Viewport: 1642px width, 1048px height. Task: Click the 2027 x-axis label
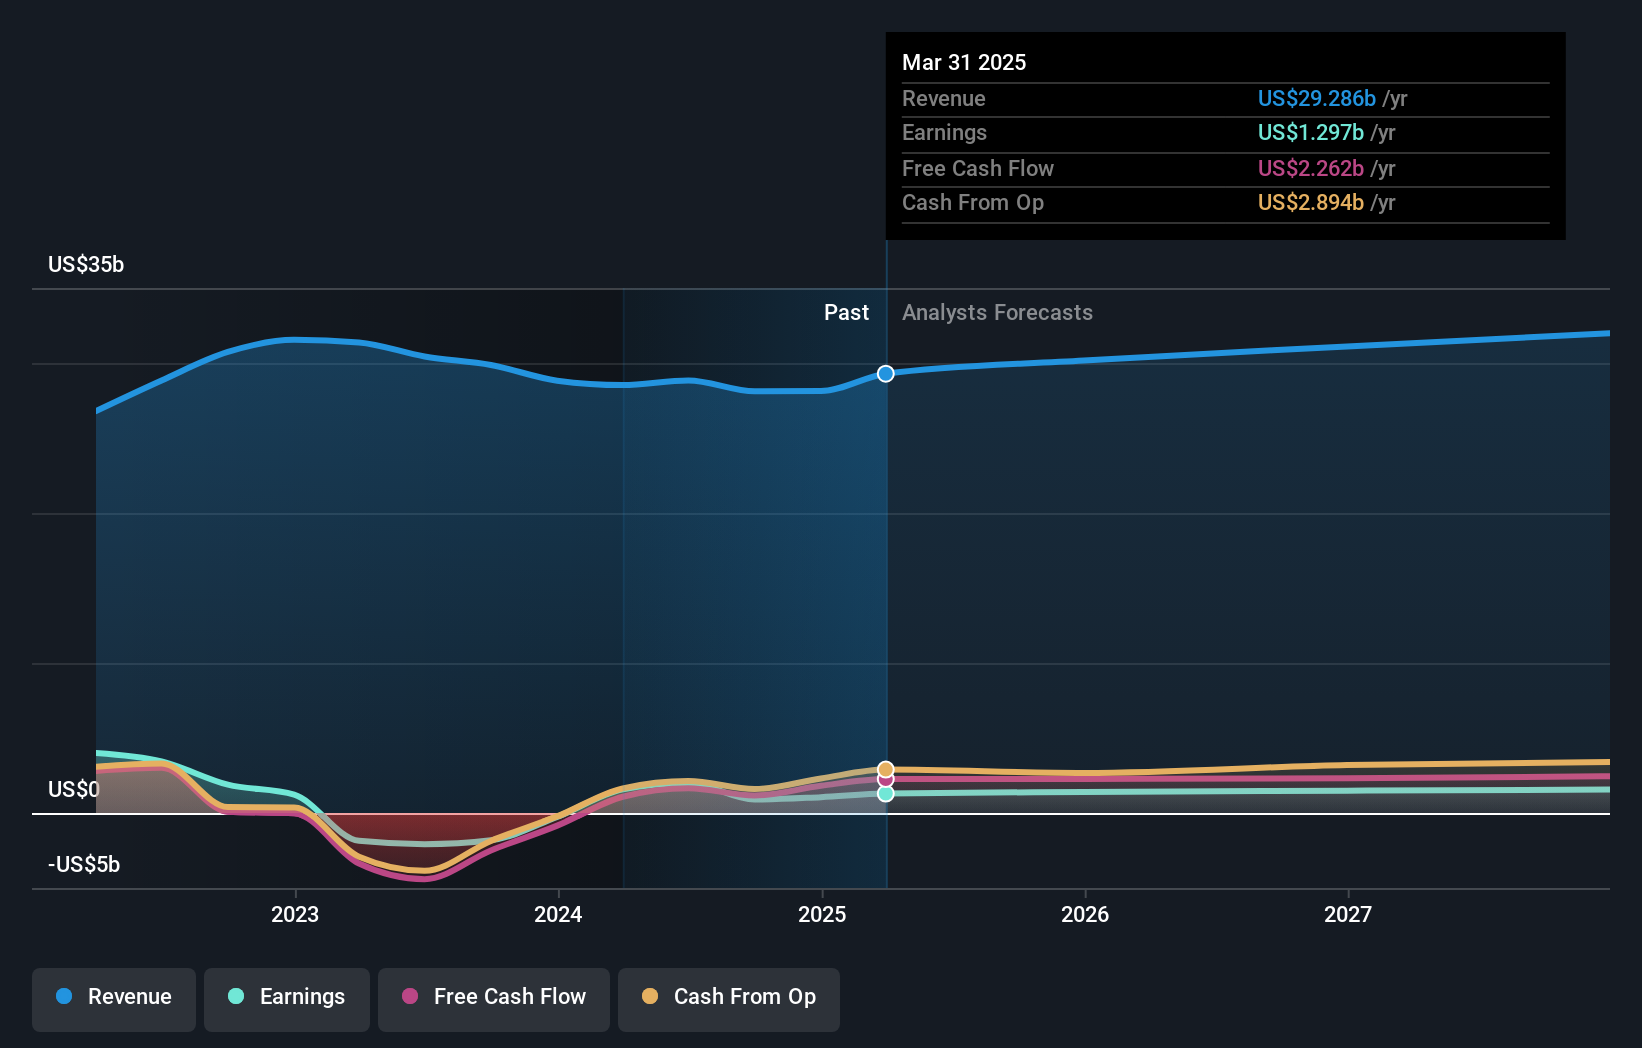1348,914
